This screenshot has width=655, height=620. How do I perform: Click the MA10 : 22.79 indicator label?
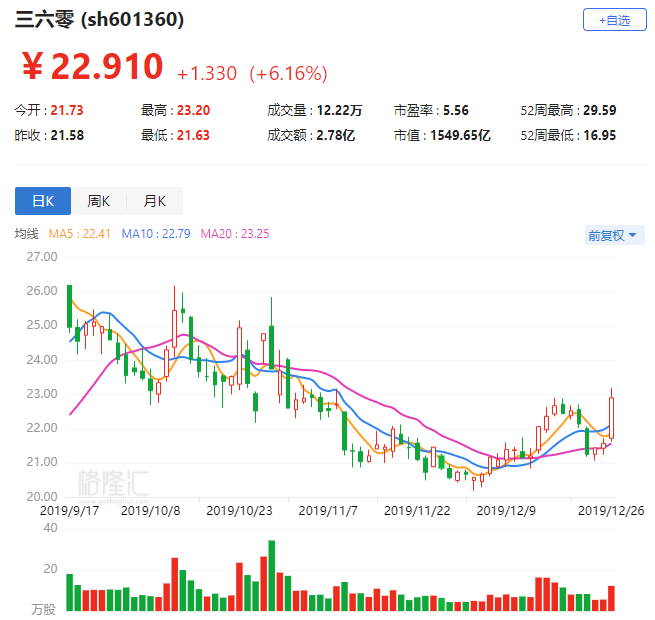tap(156, 234)
